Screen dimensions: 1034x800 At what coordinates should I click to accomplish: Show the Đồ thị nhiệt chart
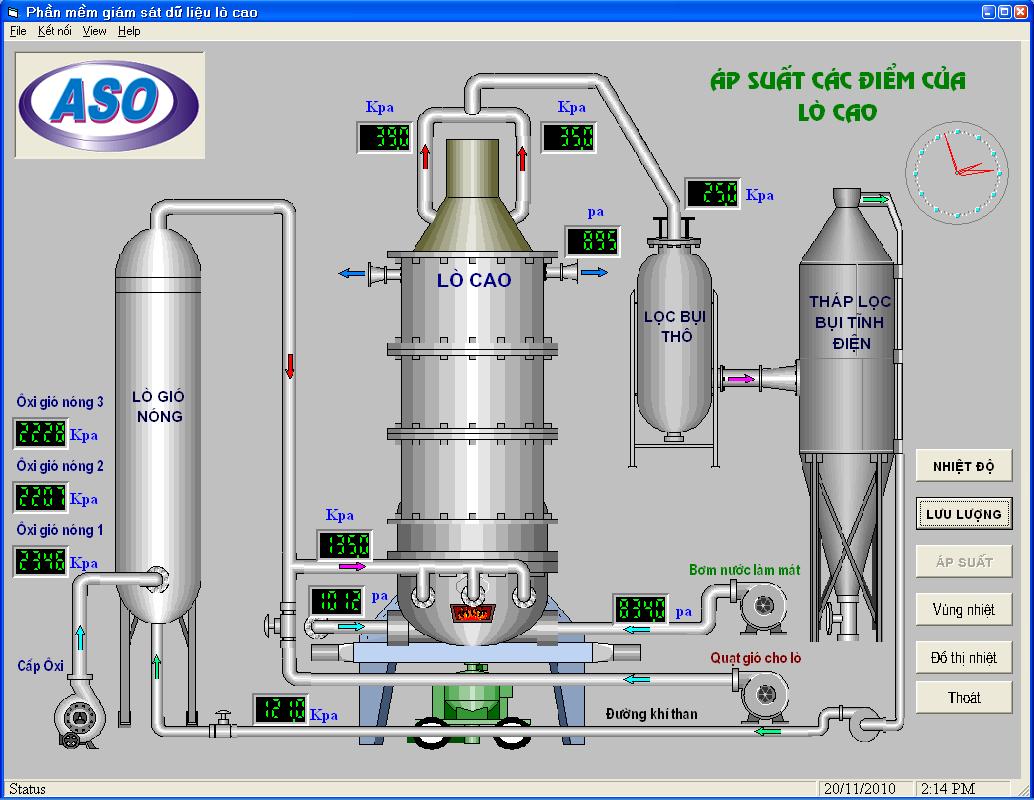tap(963, 658)
